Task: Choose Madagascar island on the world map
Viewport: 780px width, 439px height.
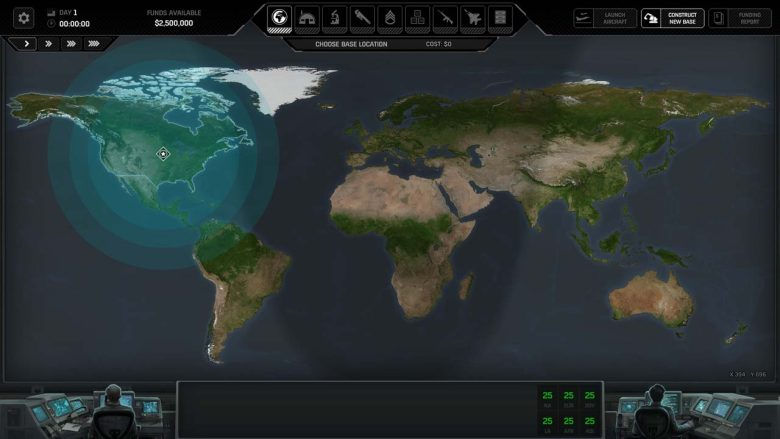Action: click(x=466, y=286)
